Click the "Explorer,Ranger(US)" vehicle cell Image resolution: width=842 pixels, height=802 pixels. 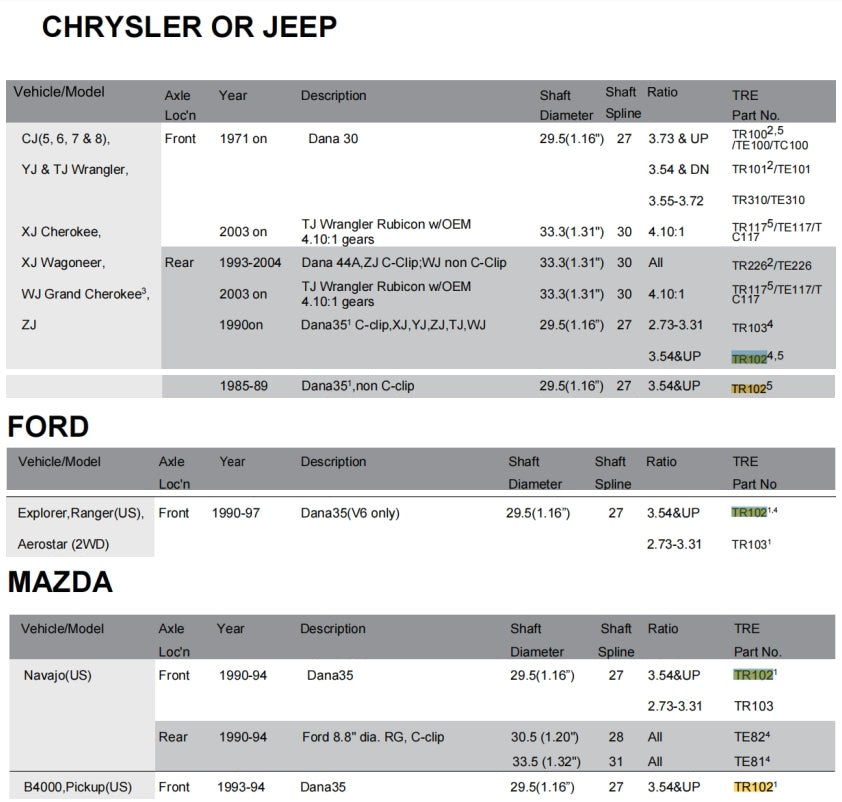[x=81, y=513]
